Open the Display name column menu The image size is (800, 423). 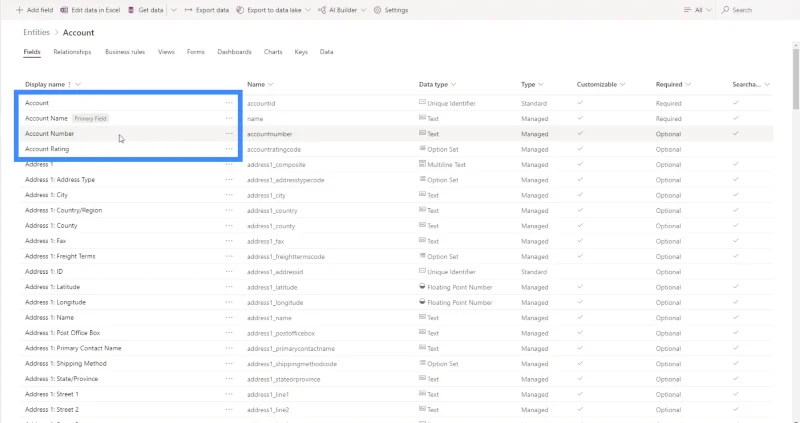click(x=78, y=85)
